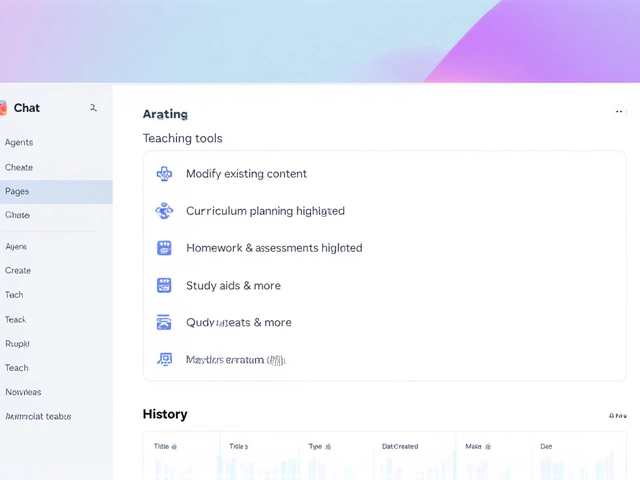
Task: Select Teack in the sidebar
Action: point(16,320)
